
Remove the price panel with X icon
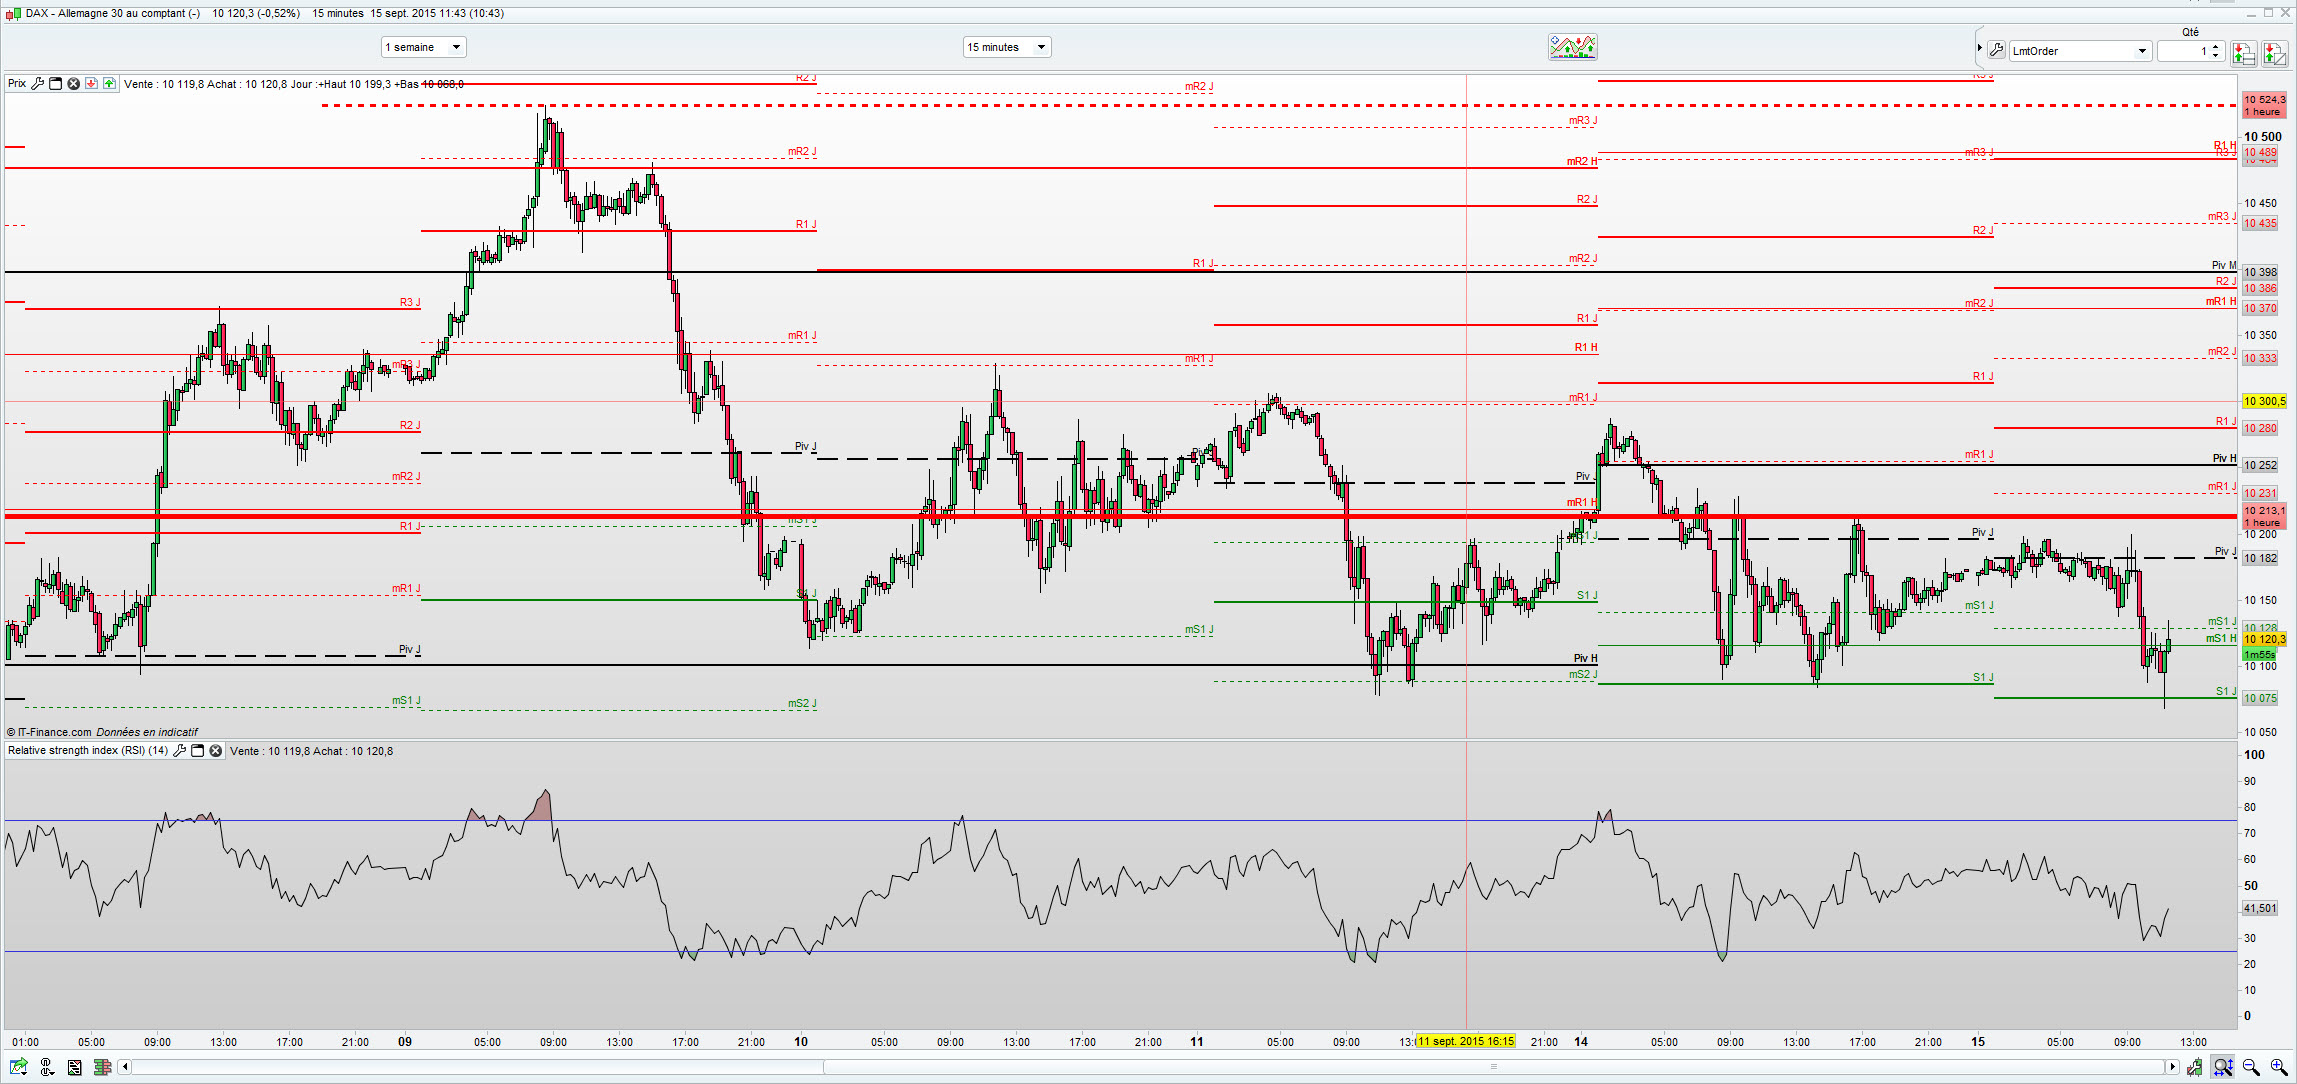click(73, 84)
